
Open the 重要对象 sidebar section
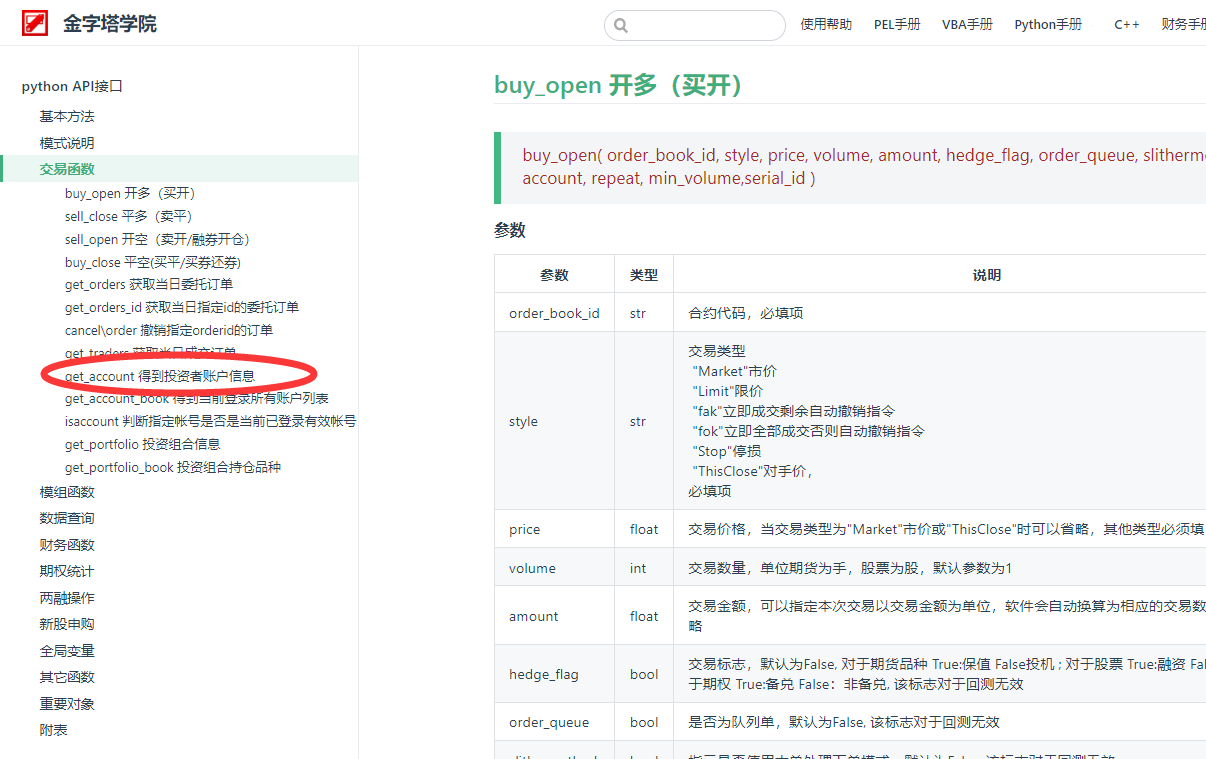pyautogui.click(x=67, y=704)
